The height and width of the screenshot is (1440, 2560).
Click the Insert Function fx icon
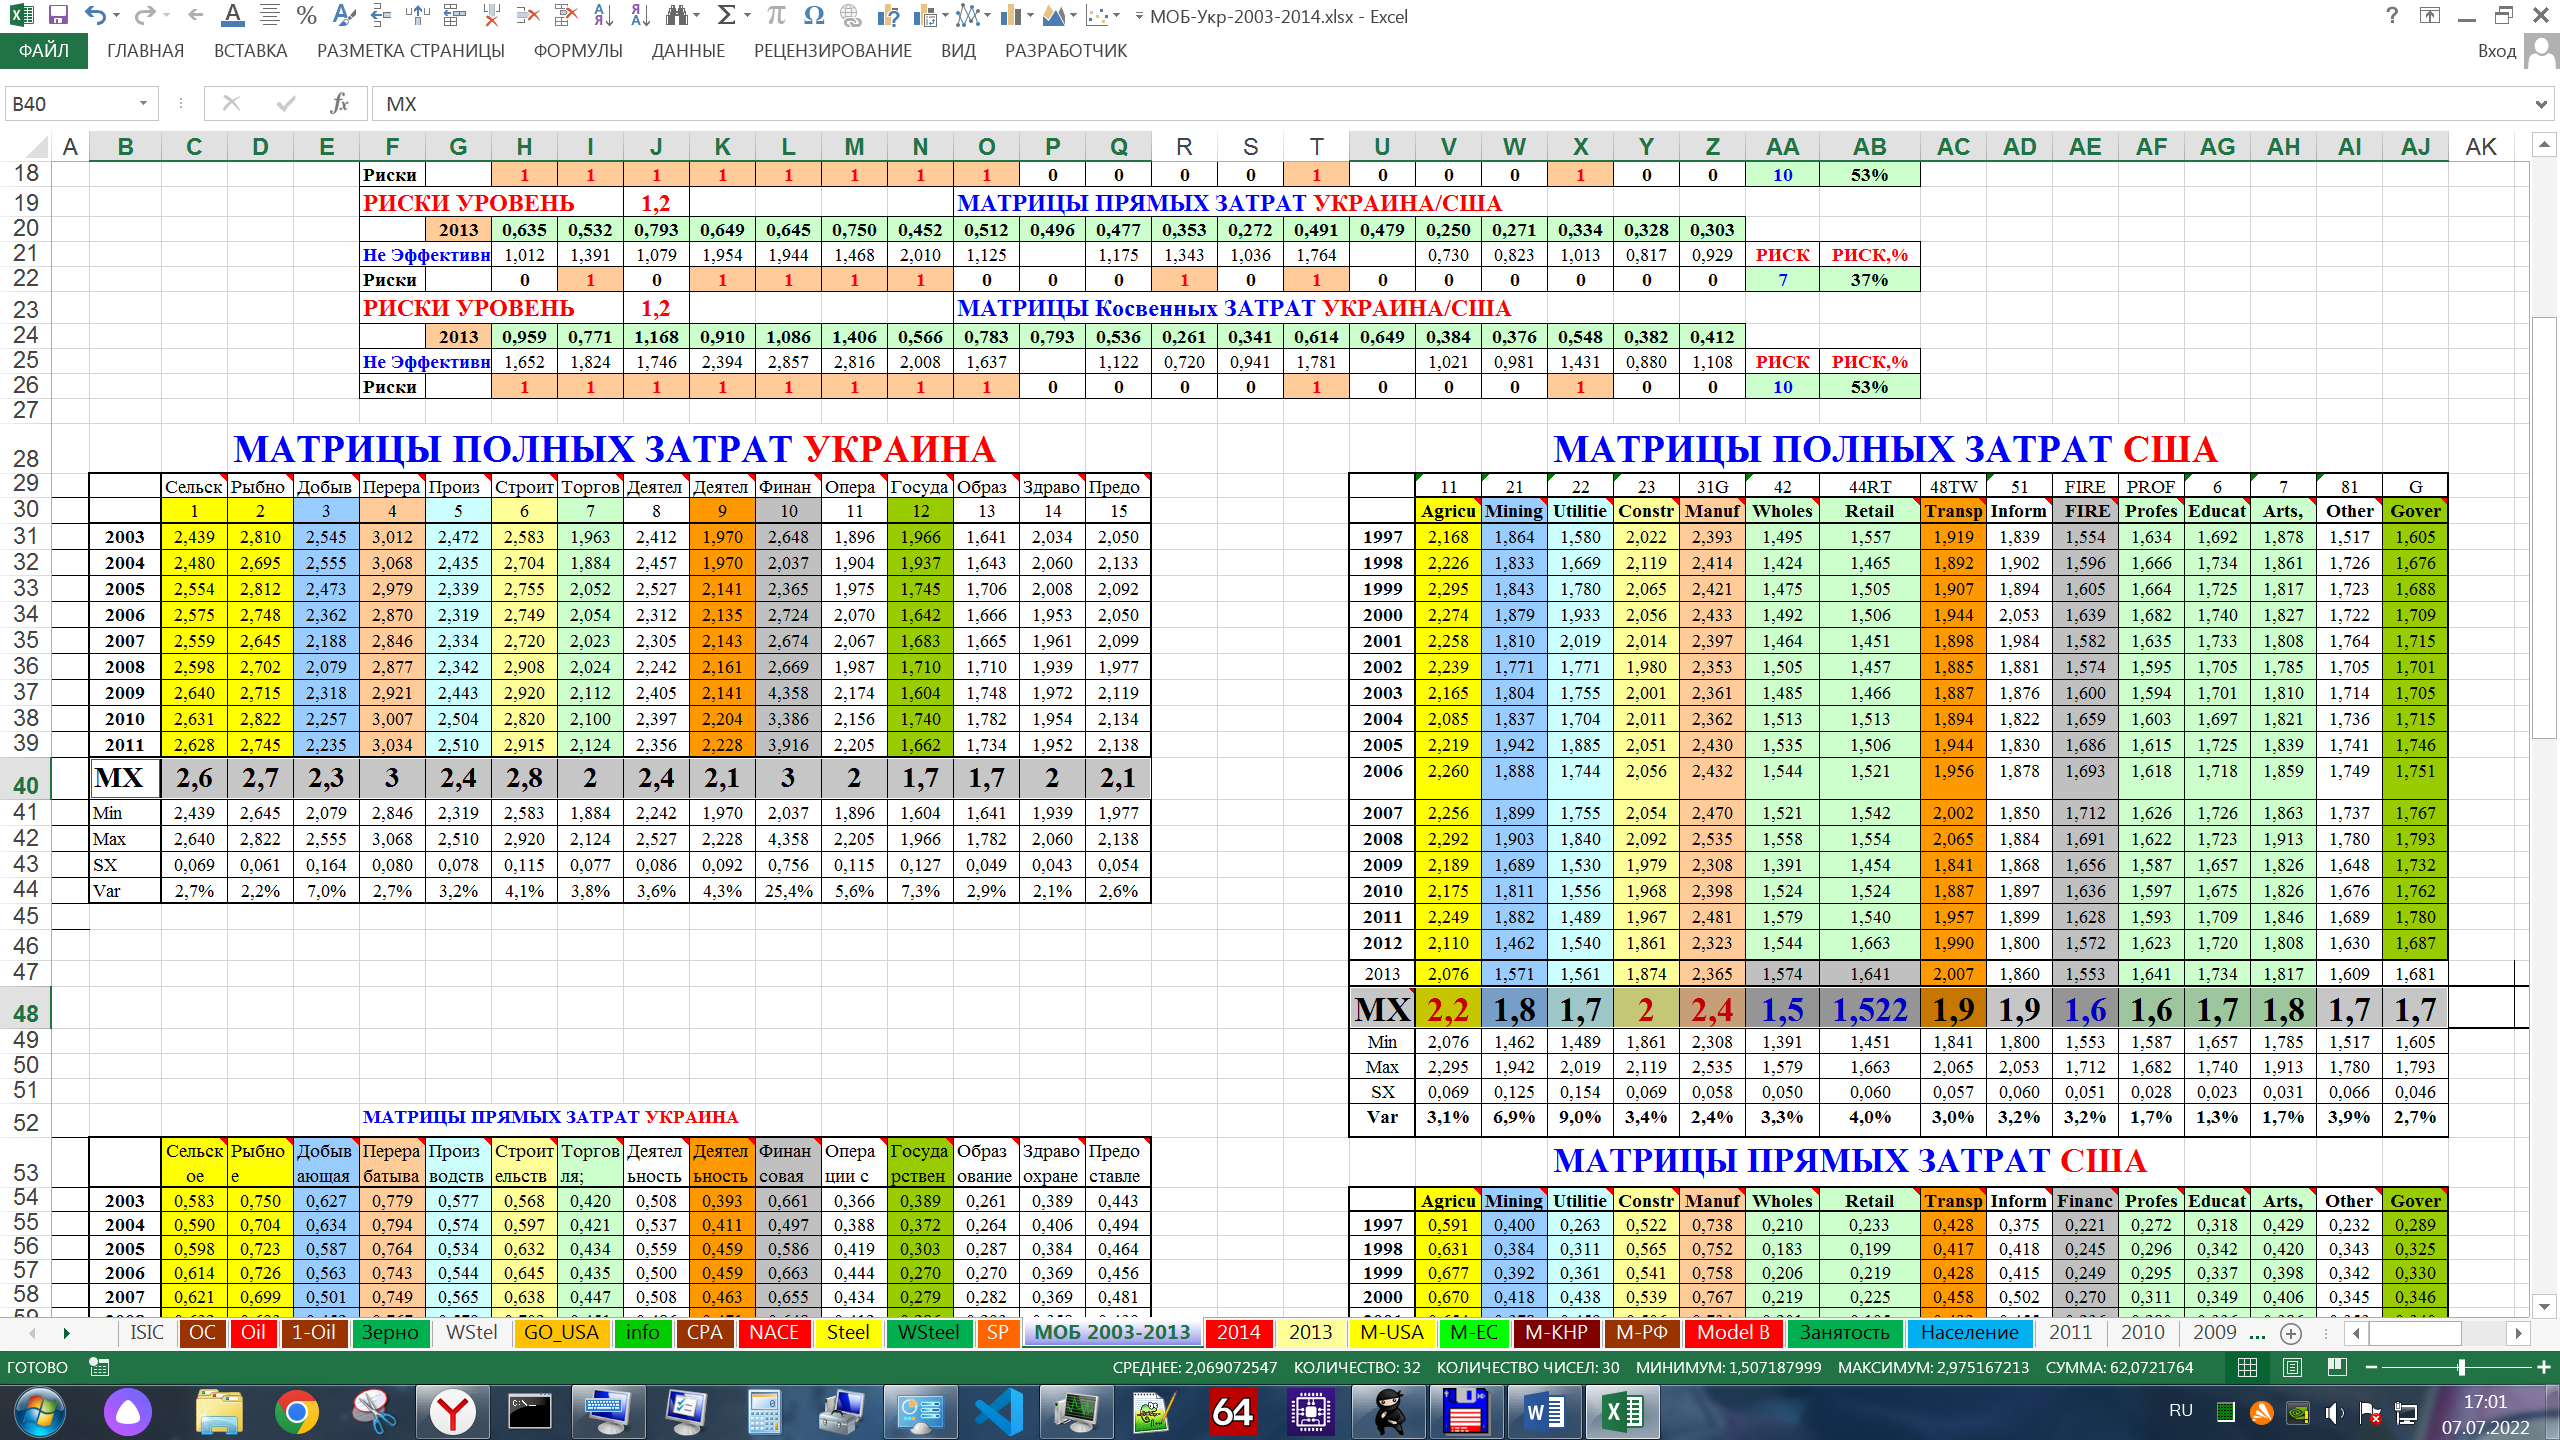(339, 103)
